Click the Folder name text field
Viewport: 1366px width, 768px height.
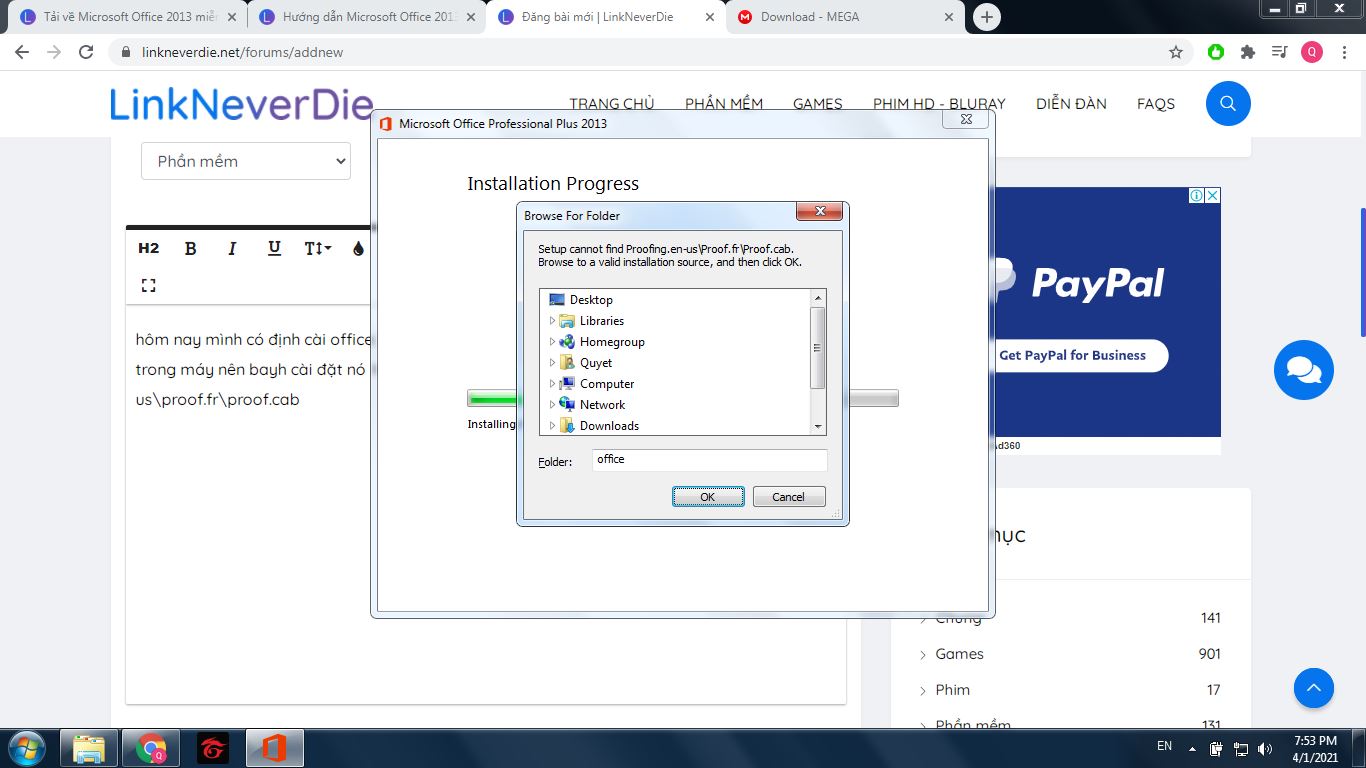pyautogui.click(x=709, y=460)
